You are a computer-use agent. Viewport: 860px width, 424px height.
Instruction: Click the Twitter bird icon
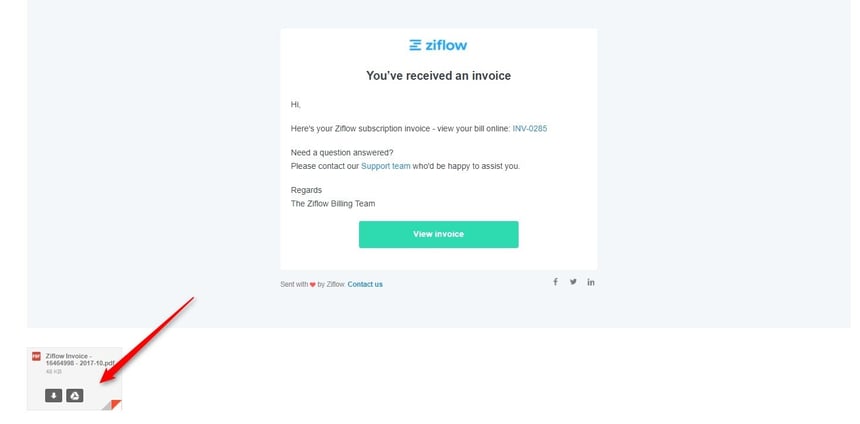pyautogui.click(x=573, y=282)
